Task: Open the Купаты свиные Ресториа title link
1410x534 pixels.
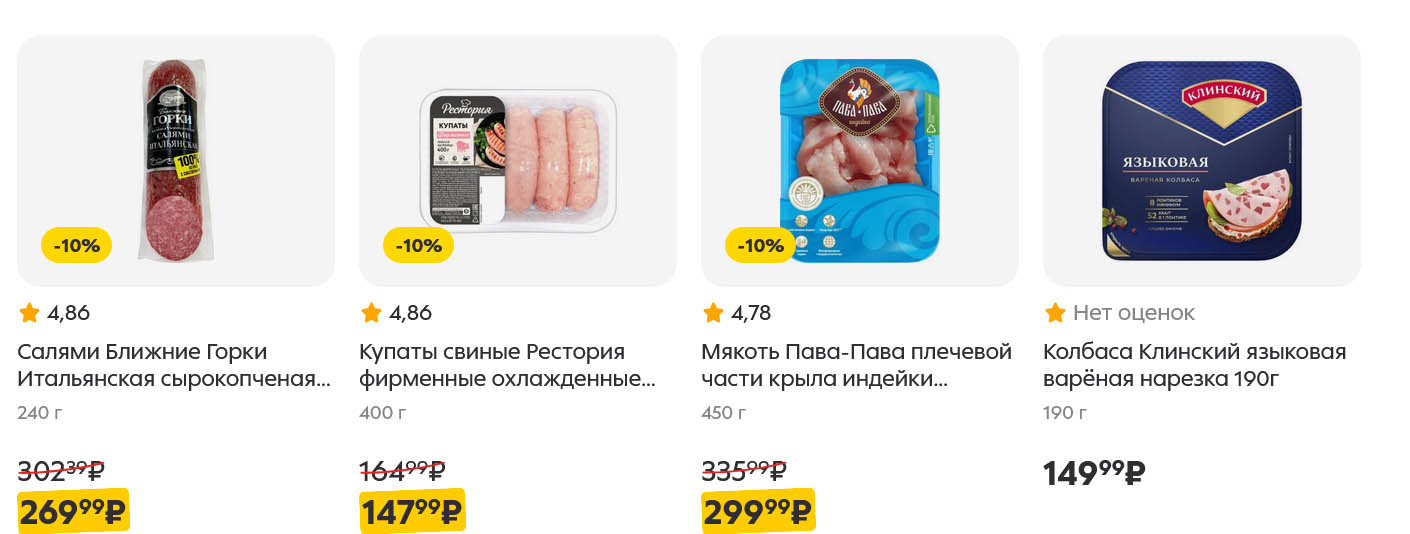Action: pos(508,365)
